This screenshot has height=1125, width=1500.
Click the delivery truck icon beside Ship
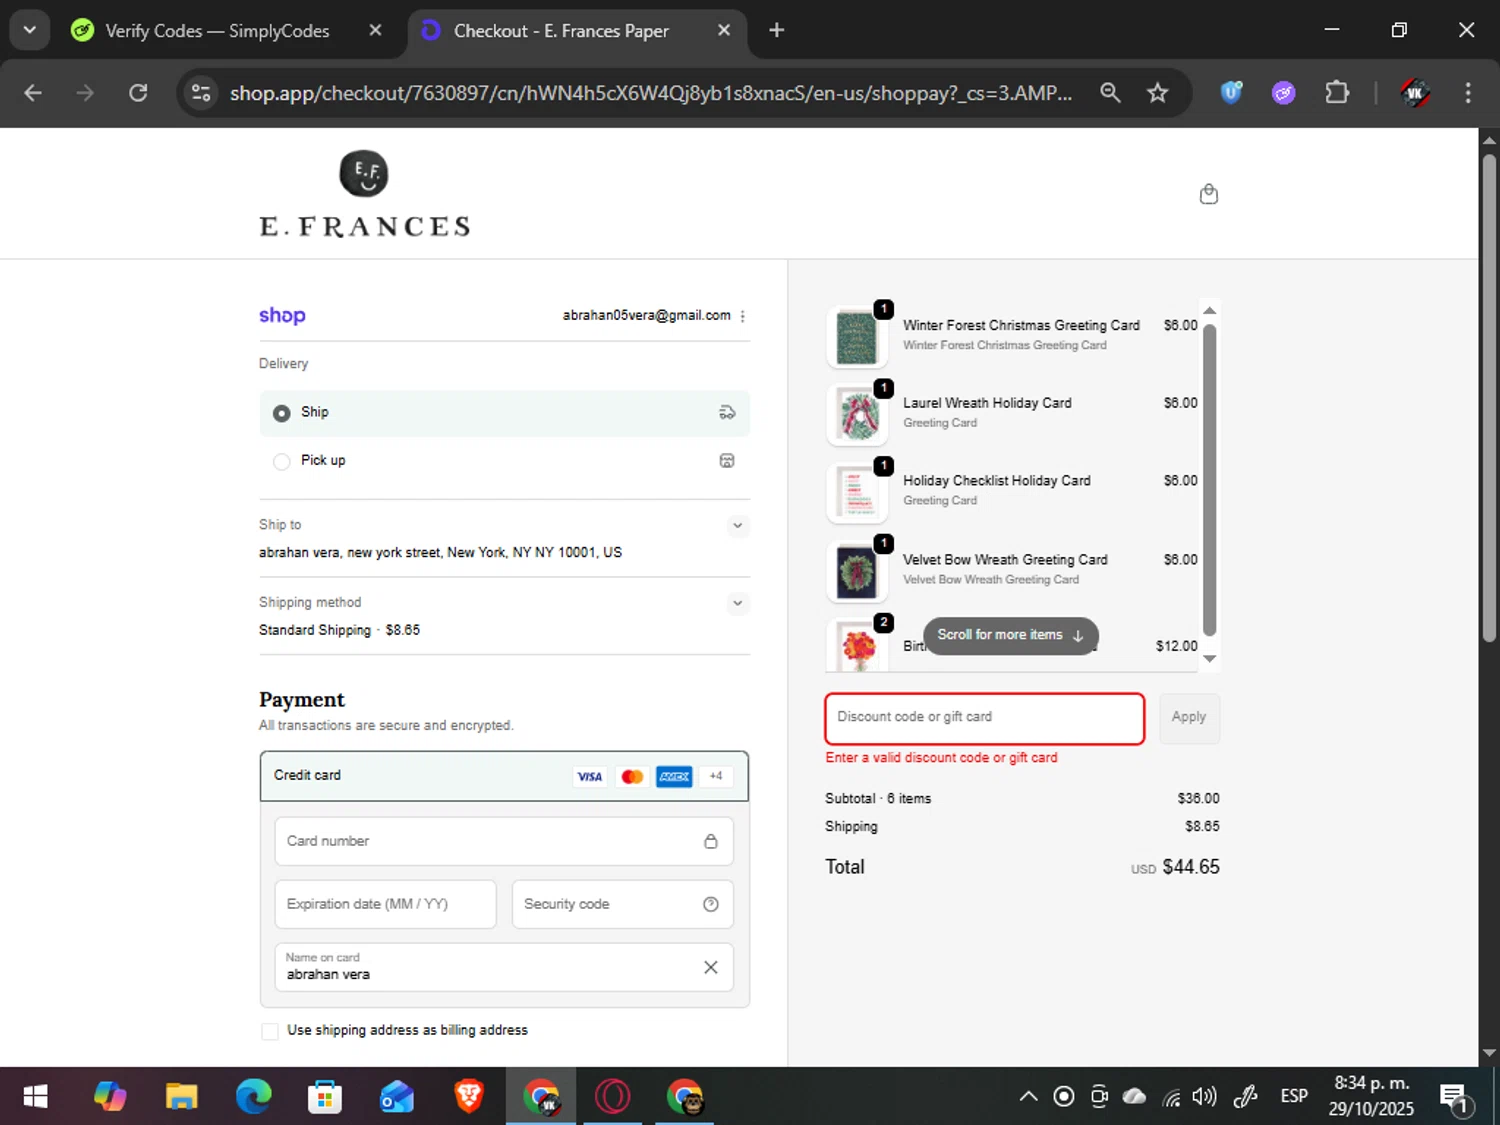[727, 412]
